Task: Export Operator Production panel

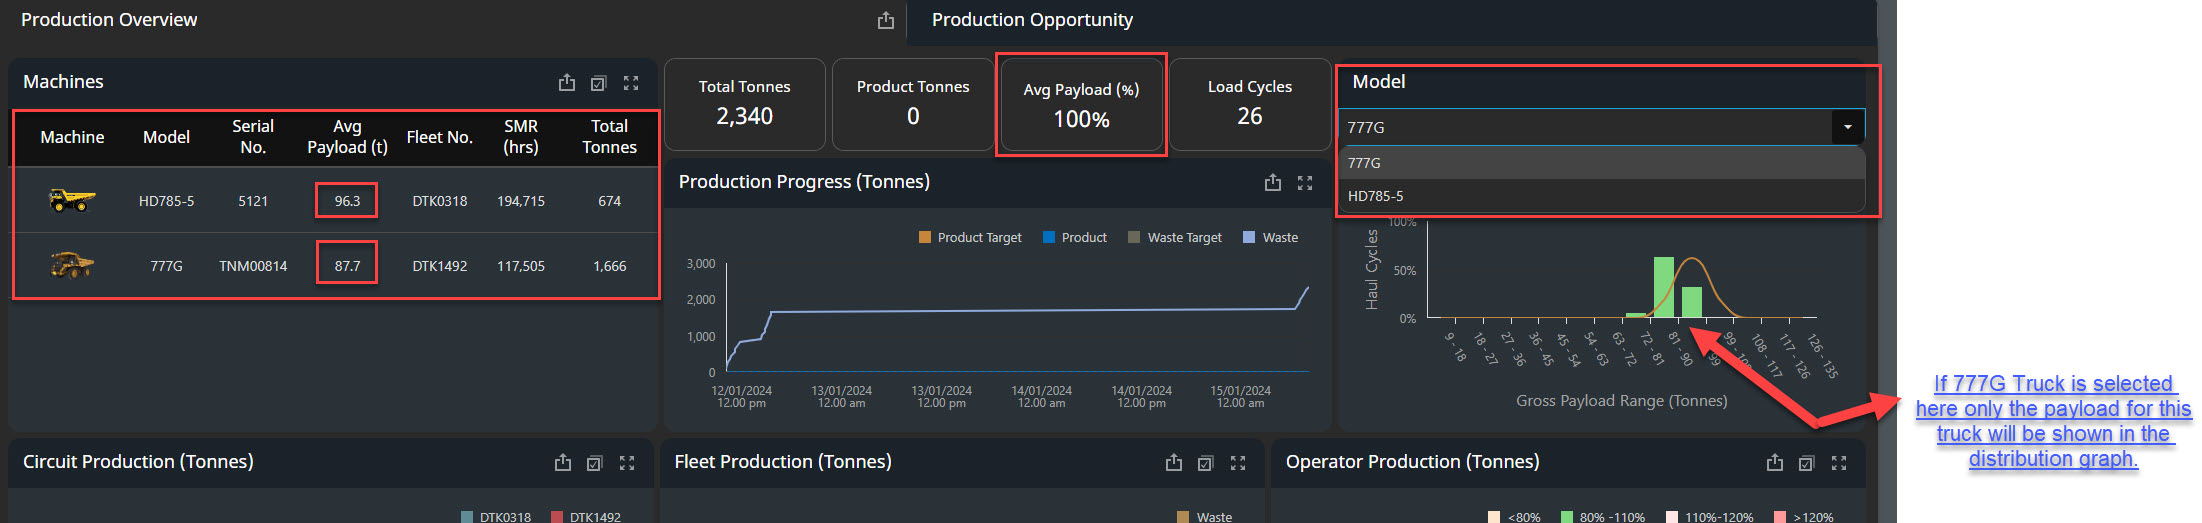Action: (1775, 462)
